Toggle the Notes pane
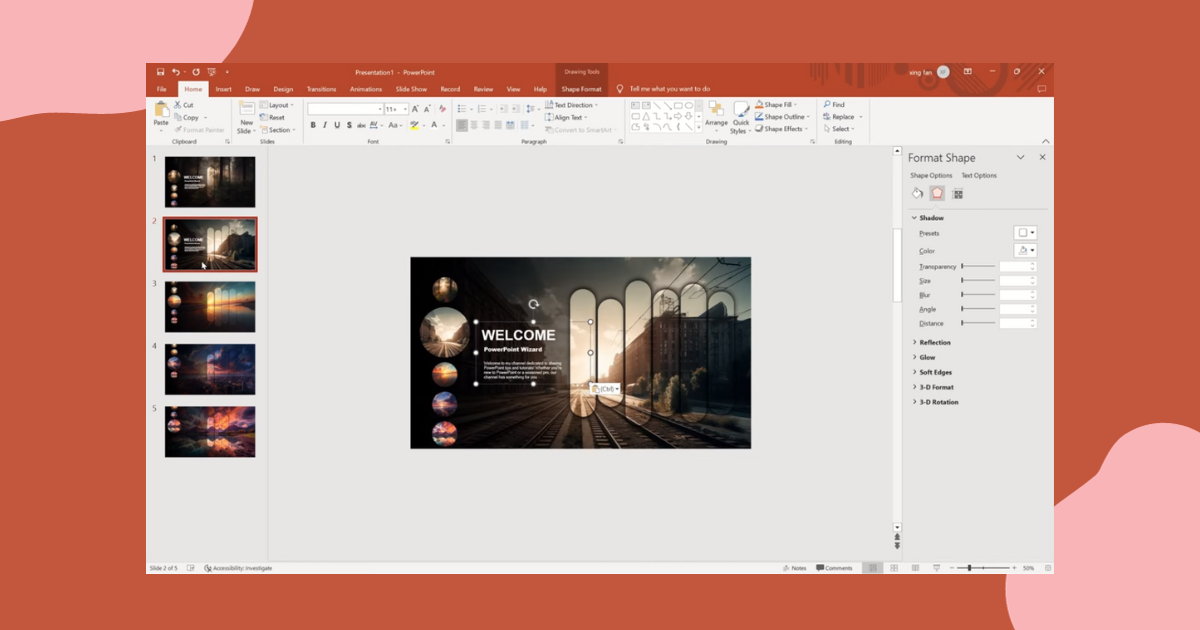1200x630 pixels. click(x=794, y=568)
